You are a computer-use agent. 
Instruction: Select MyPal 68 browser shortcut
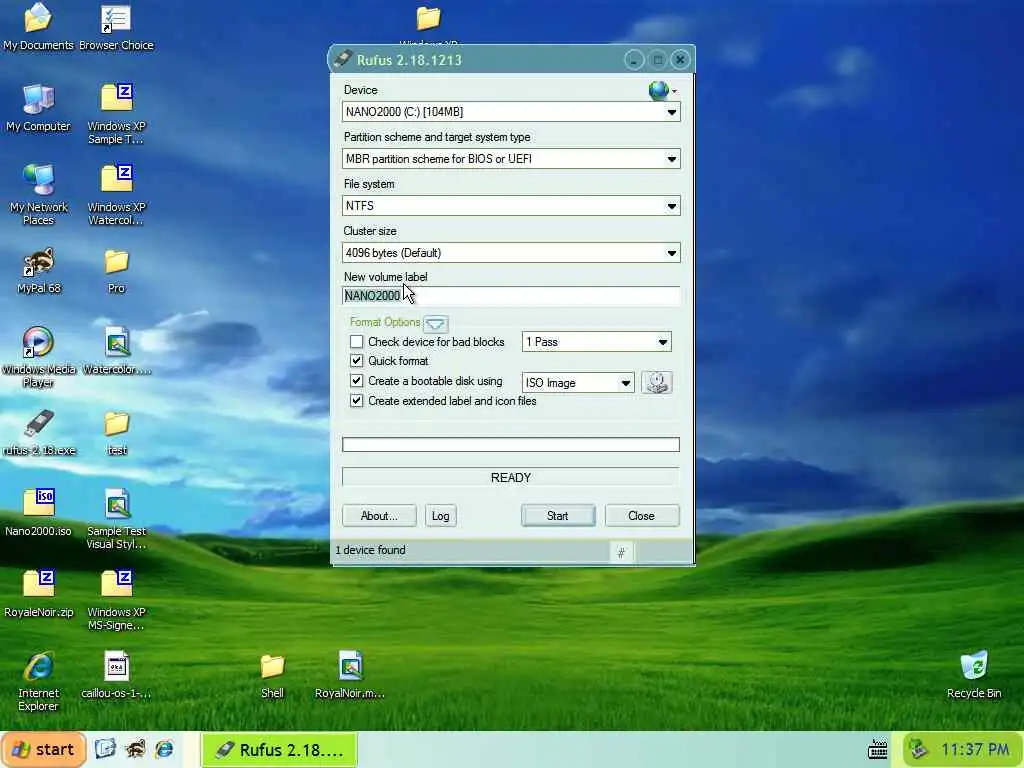point(38,271)
